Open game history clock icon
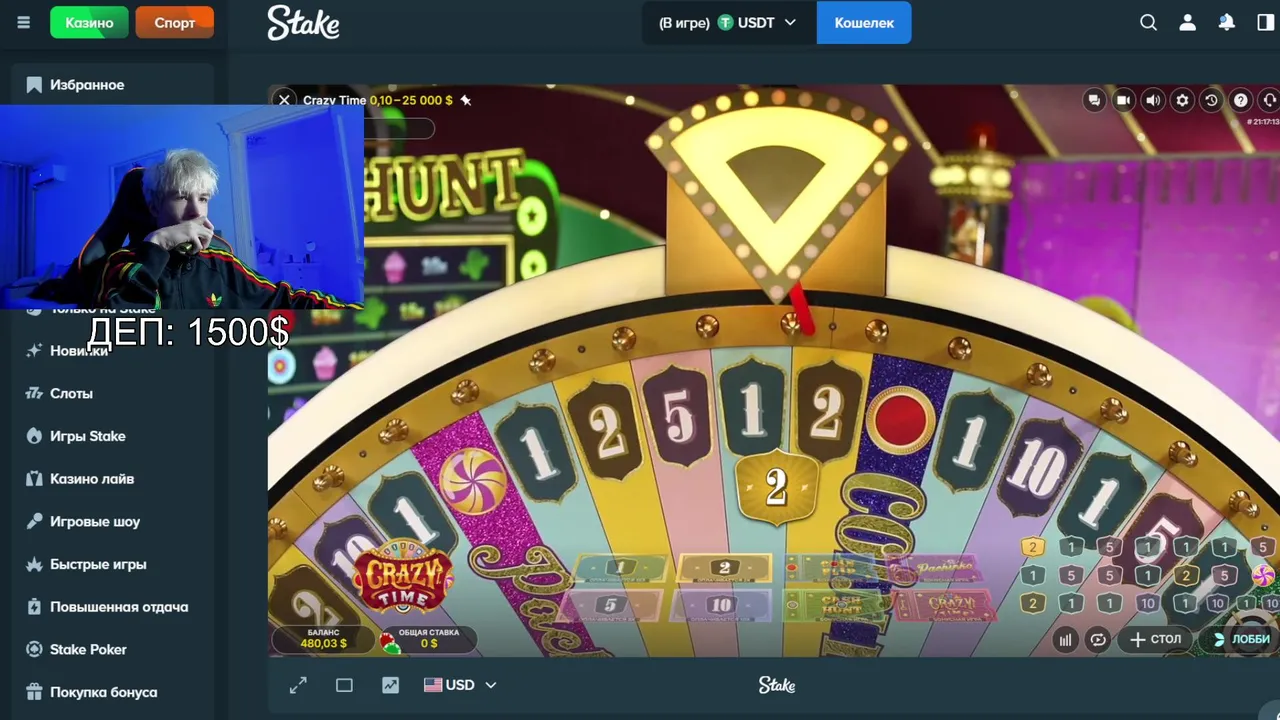The height and width of the screenshot is (720, 1280). 1211,100
